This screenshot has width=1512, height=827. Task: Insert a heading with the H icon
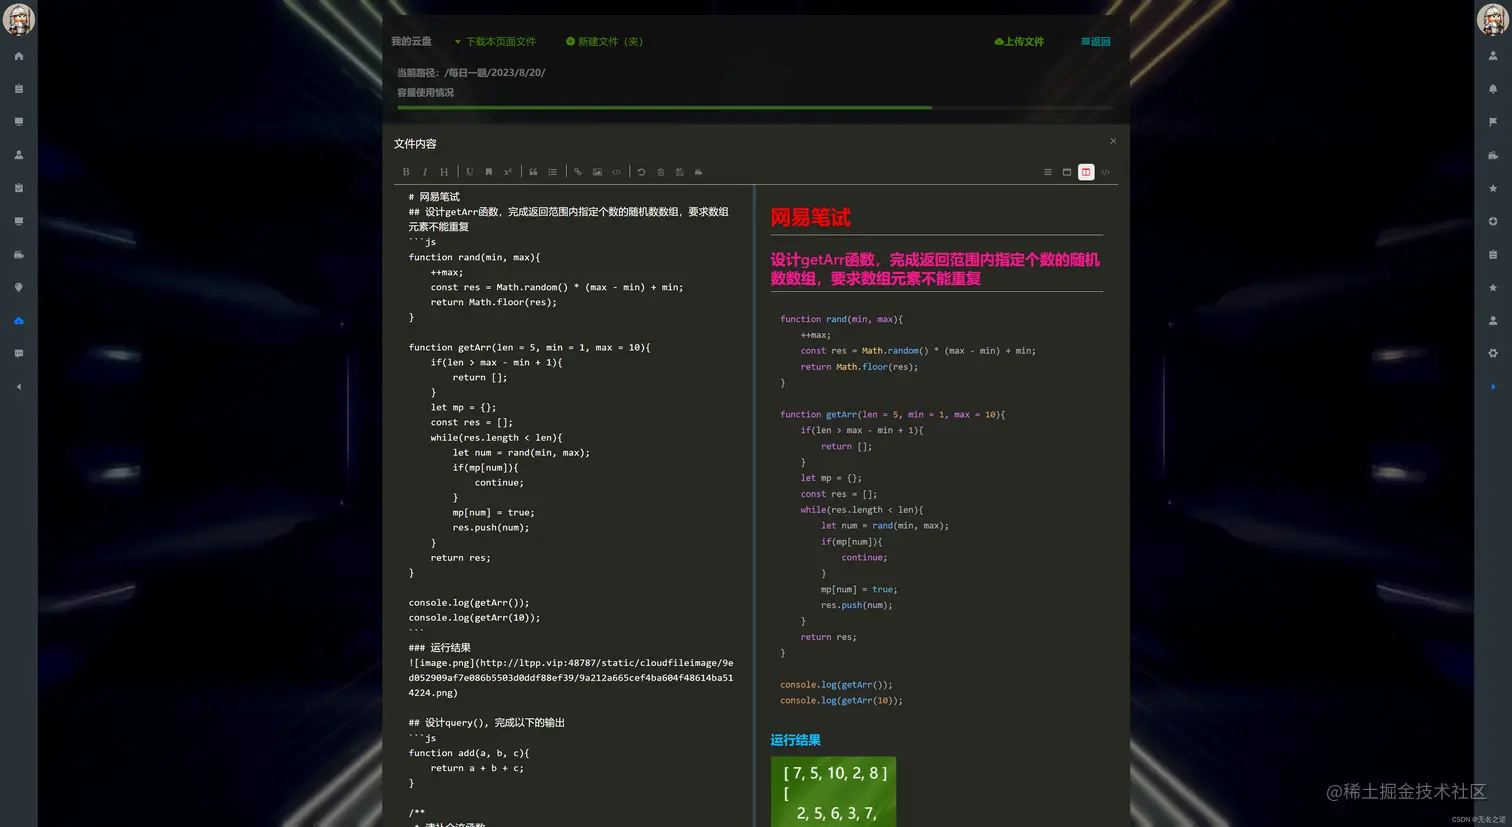[443, 172]
